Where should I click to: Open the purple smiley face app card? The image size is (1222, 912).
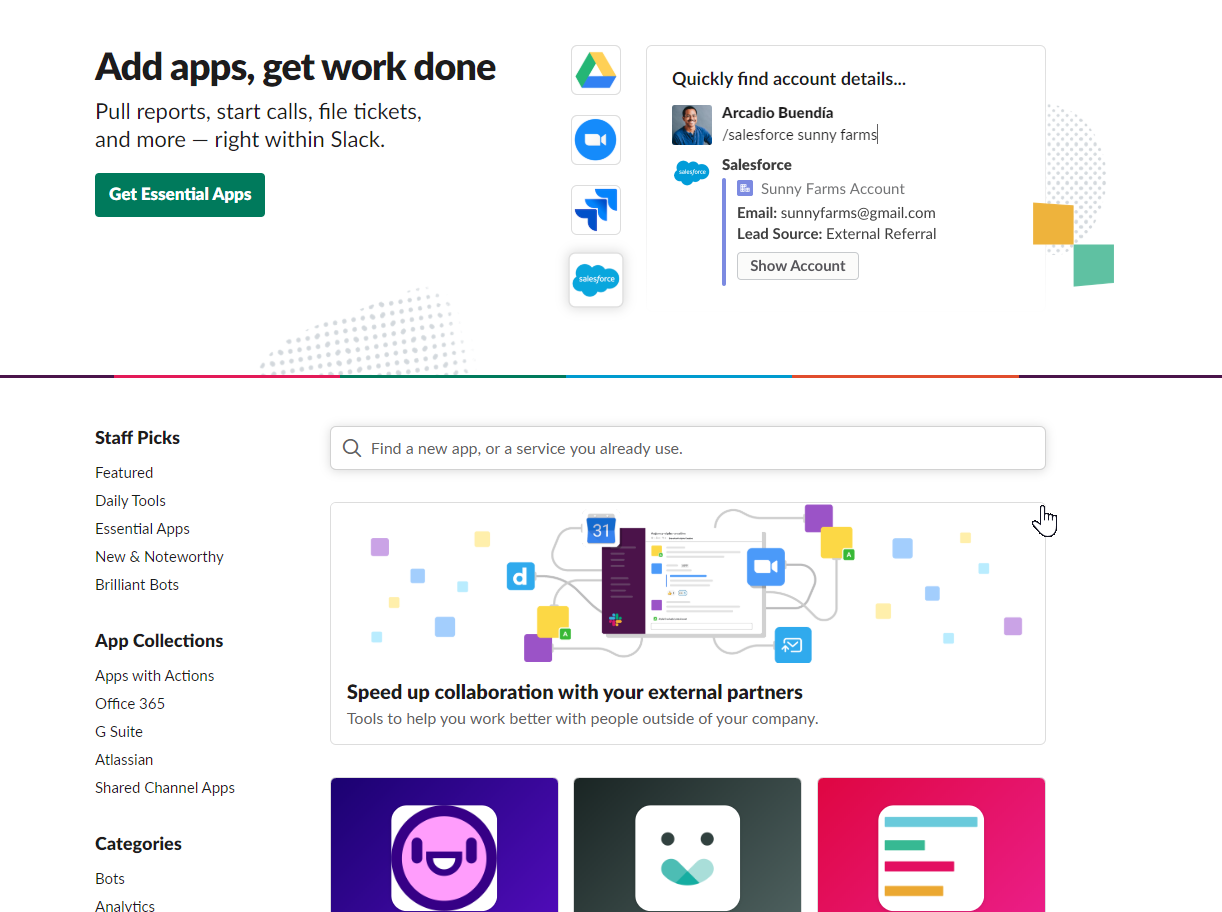tap(444, 845)
